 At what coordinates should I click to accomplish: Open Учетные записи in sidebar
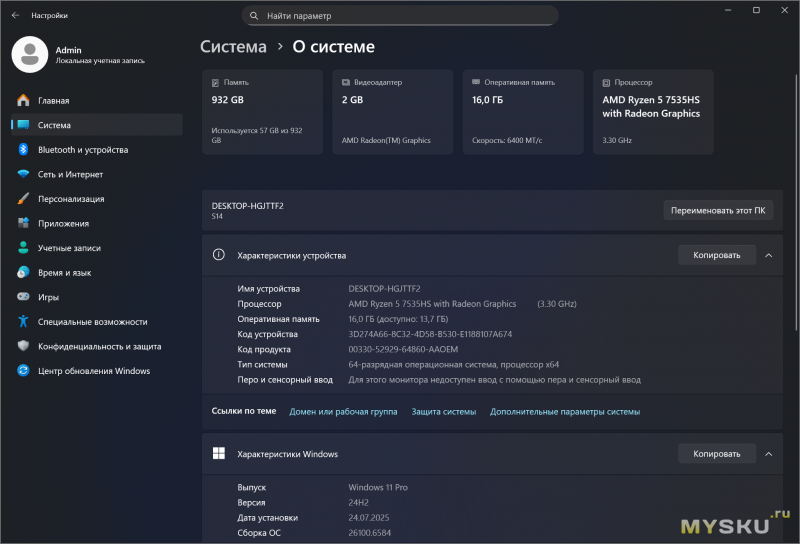[97, 248]
